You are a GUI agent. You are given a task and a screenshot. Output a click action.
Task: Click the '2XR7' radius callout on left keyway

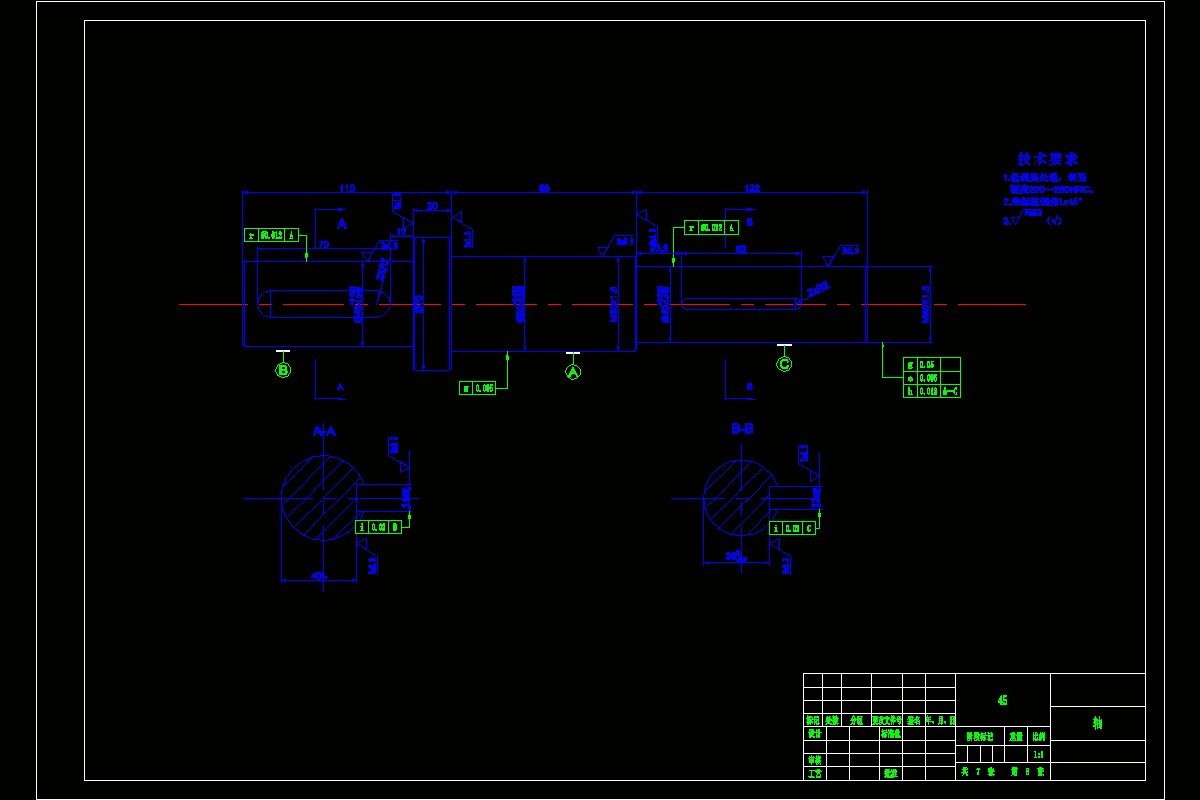click(384, 270)
